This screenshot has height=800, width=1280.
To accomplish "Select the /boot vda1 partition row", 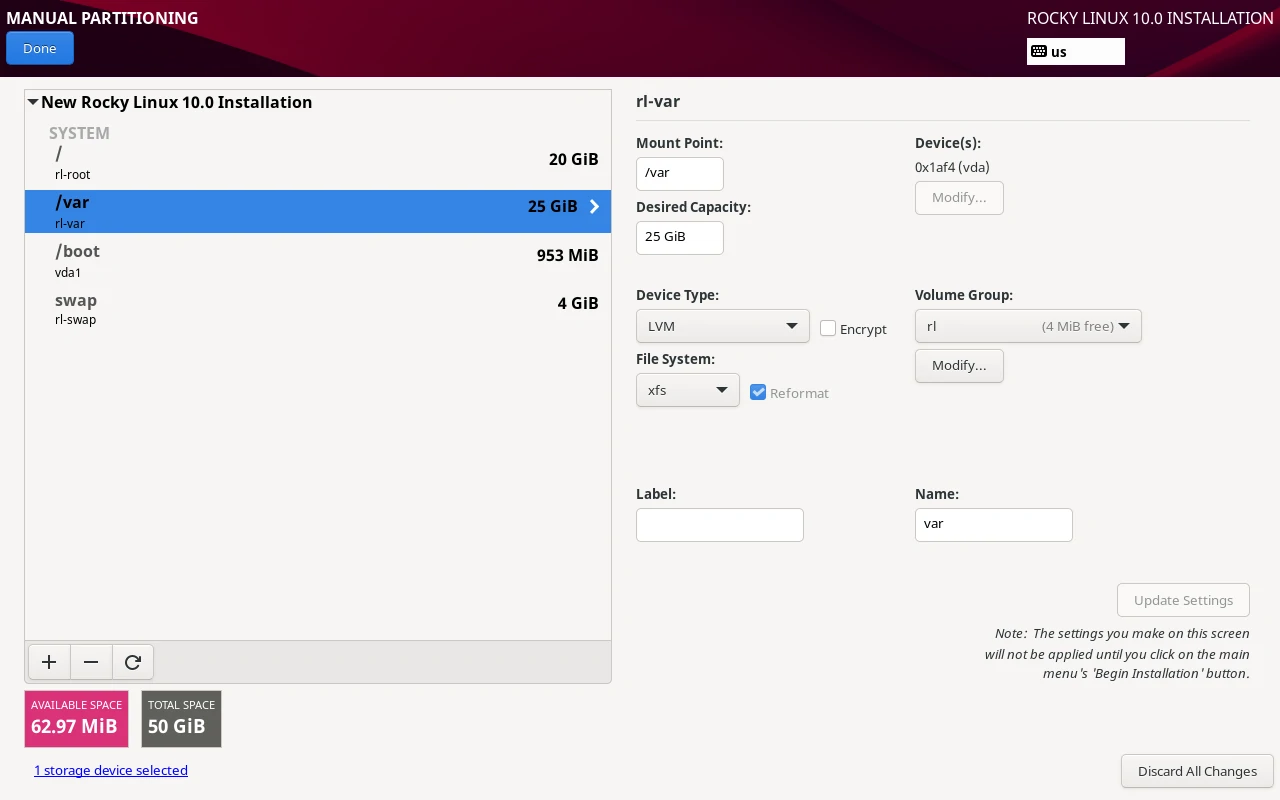I will pyautogui.click(x=318, y=260).
